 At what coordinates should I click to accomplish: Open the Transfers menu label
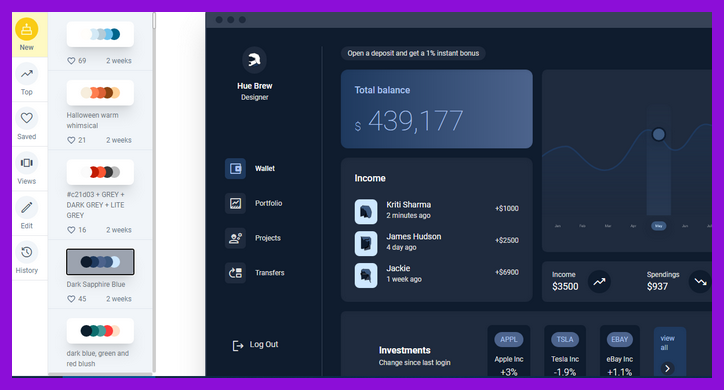click(x=270, y=273)
